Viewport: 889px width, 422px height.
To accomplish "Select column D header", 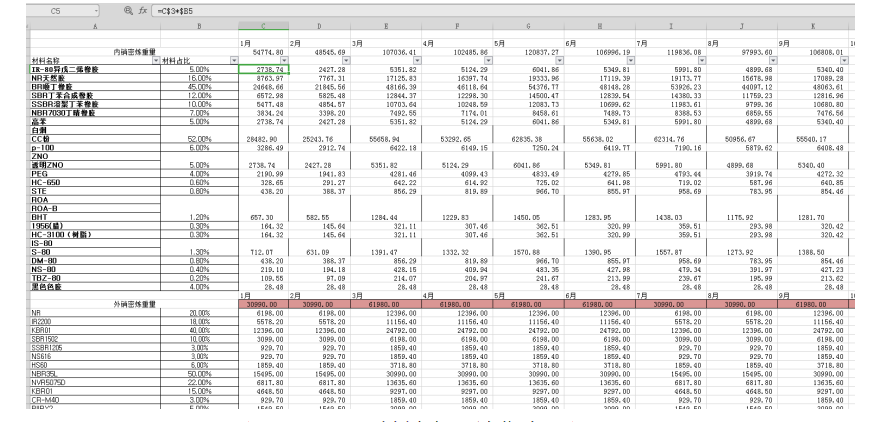I will [320, 26].
